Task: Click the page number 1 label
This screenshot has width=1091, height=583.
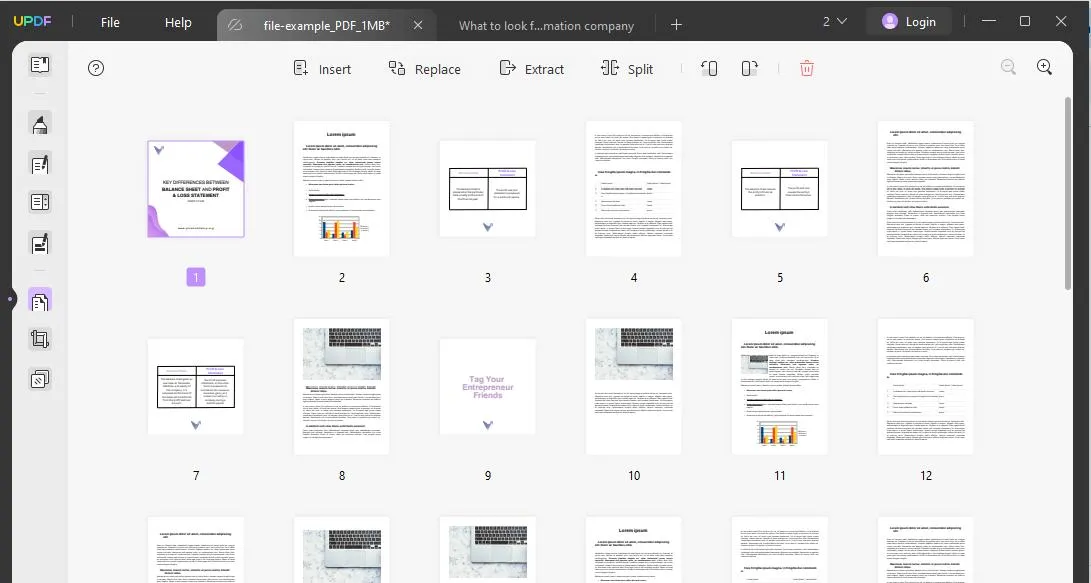Action: click(196, 278)
